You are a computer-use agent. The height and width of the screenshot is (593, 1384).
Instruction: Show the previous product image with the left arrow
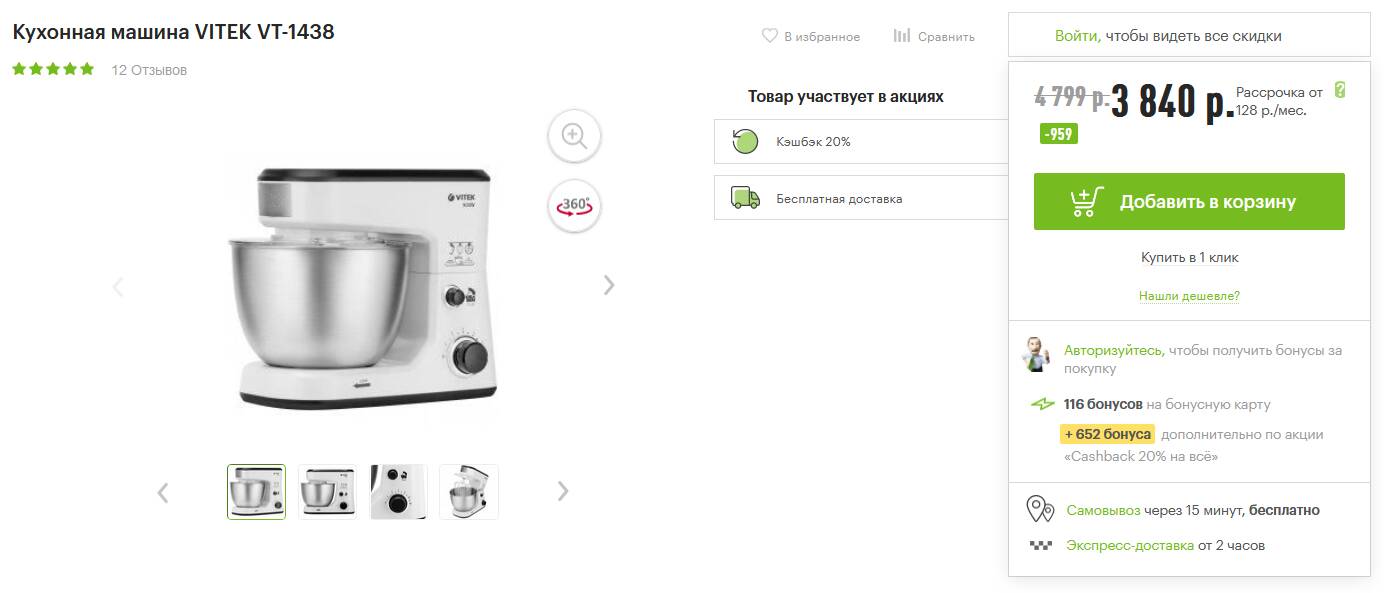(x=118, y=287)
